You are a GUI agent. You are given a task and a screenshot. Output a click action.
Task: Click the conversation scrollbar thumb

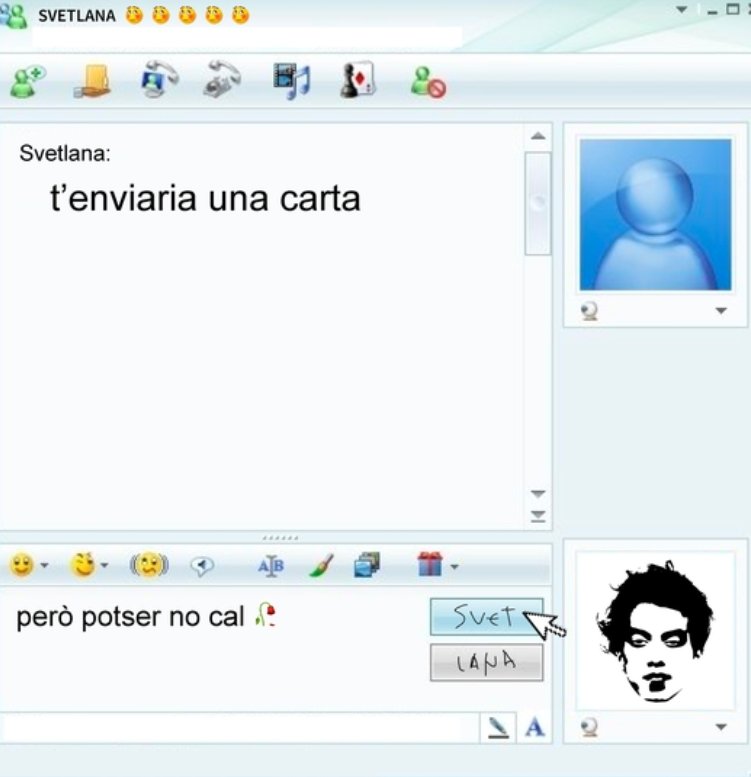point(538,204)
